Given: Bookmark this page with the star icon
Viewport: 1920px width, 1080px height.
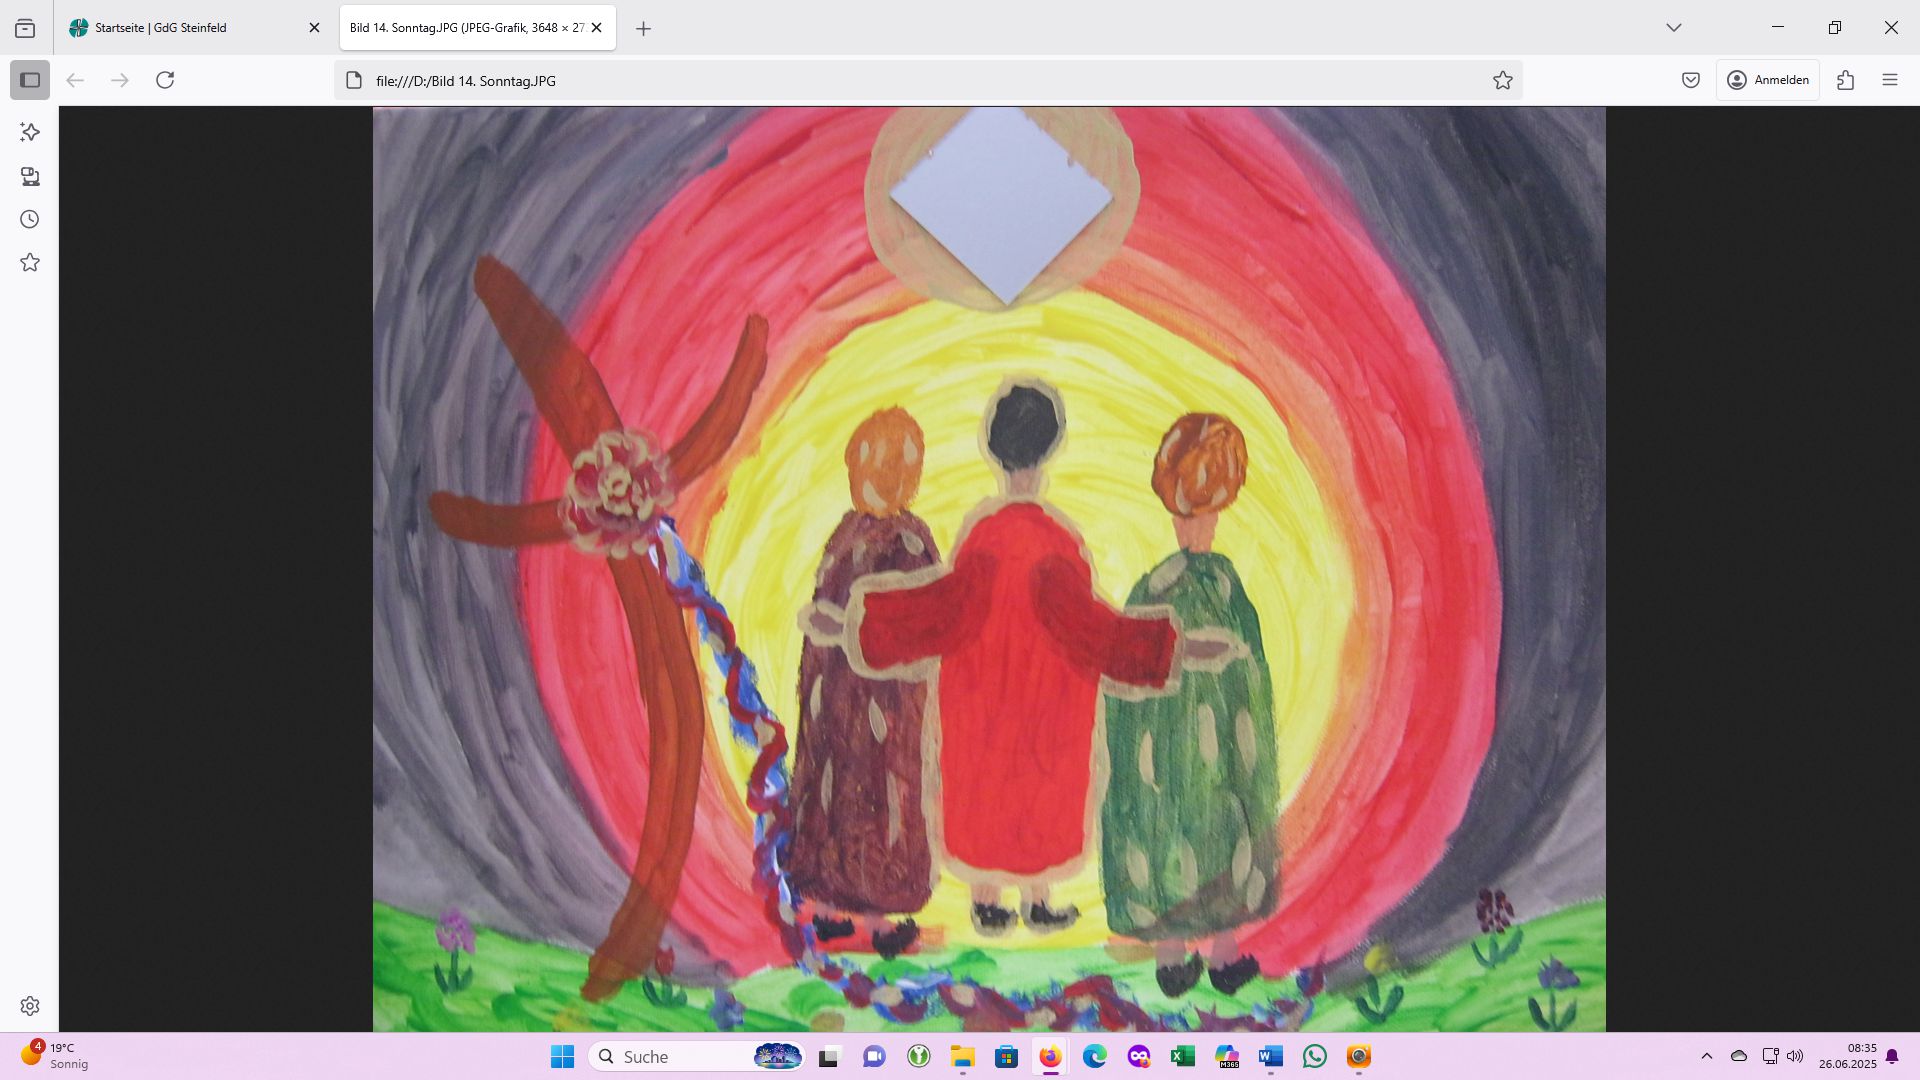Looking at the screenshot, I should click(1502, 80).
